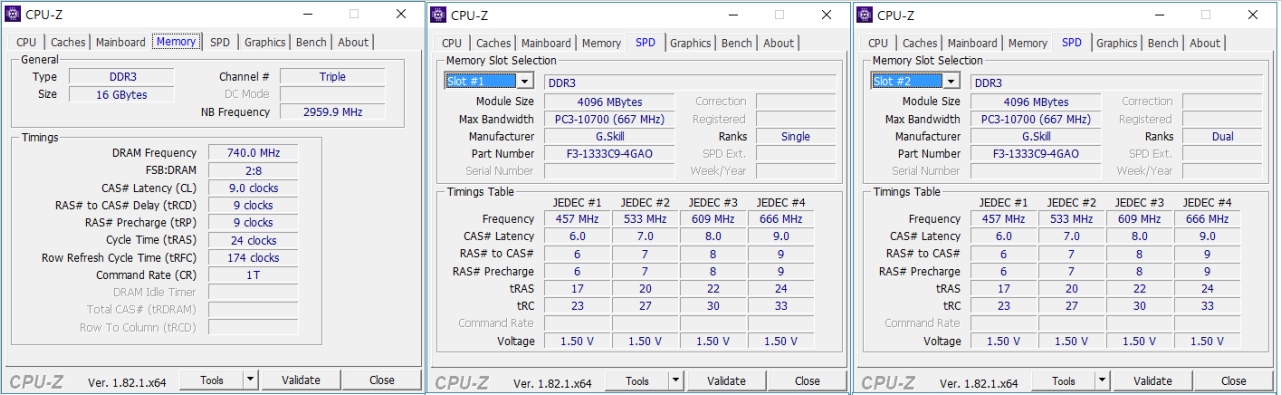Switch to Bench tab in the Memory window
The height and width of the screenshot is (395, 1282).
(311, 42)
